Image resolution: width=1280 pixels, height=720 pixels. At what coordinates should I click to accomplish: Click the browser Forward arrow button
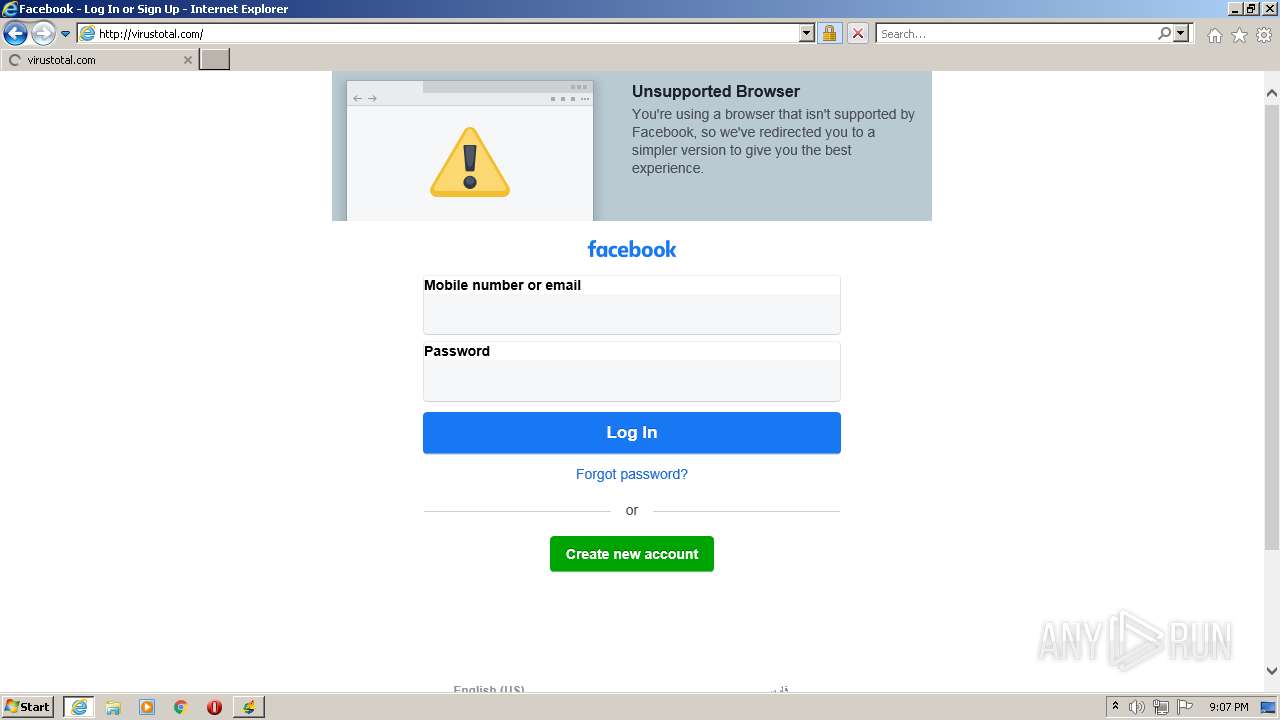coord(43,34)
